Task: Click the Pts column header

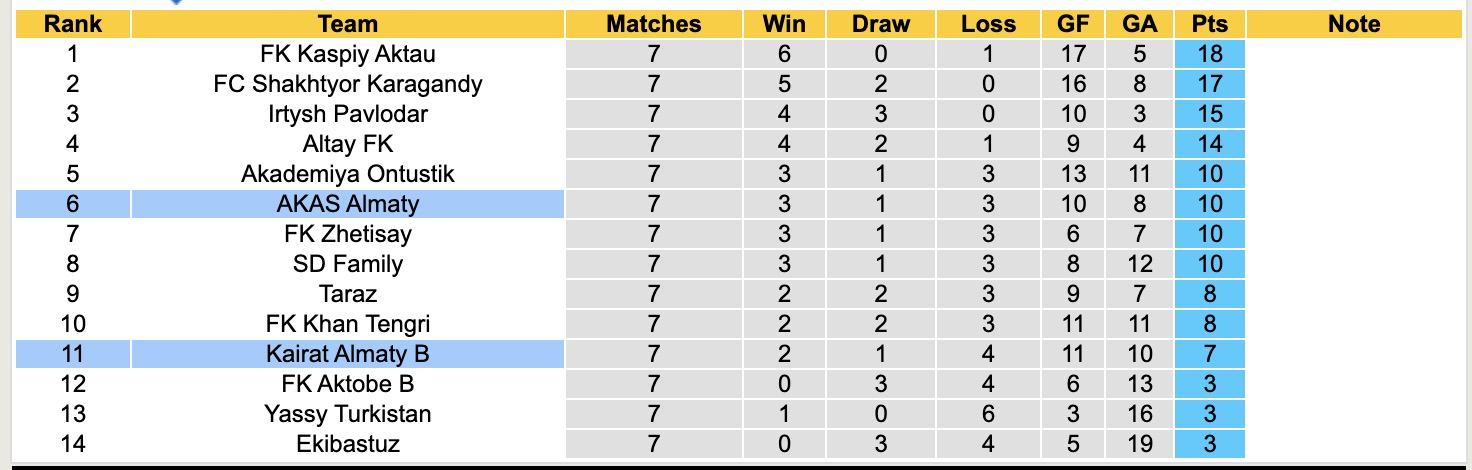Action: pos(1210,24)
